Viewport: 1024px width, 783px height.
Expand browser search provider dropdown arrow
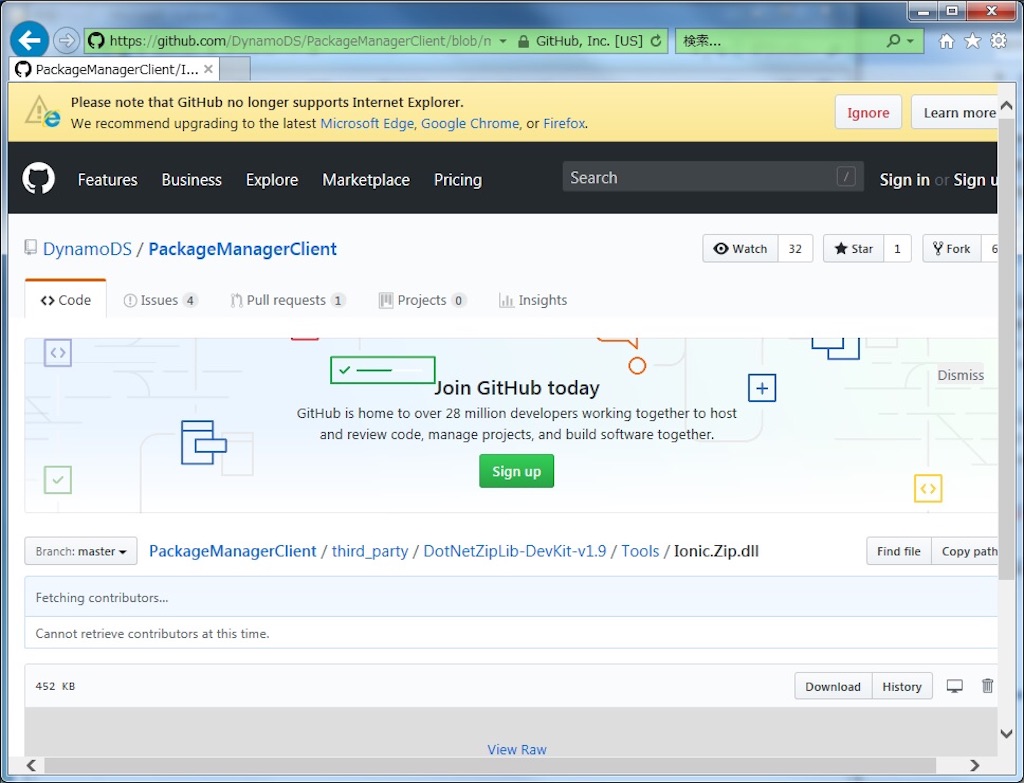click(x=910, y=41)
